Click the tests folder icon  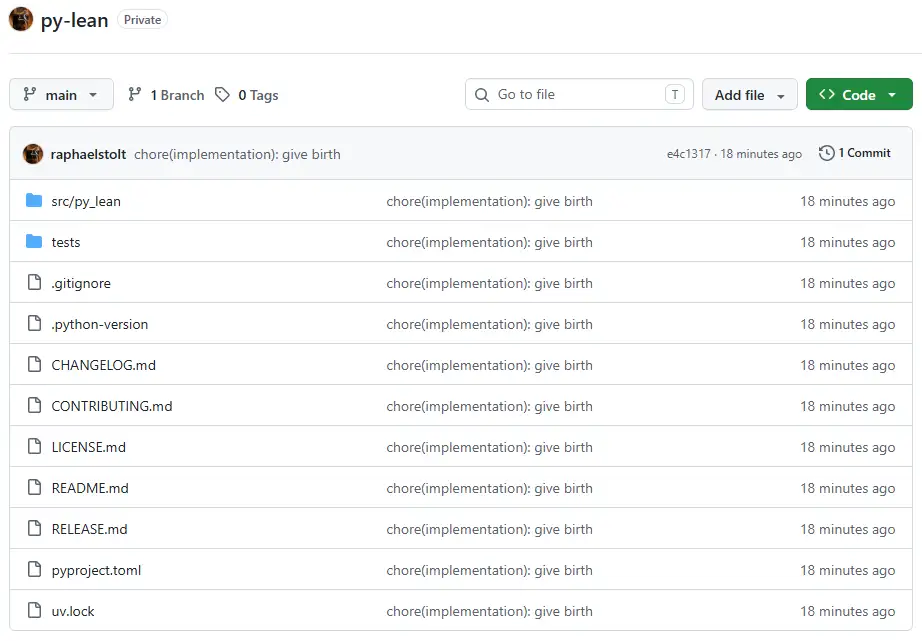34,242
